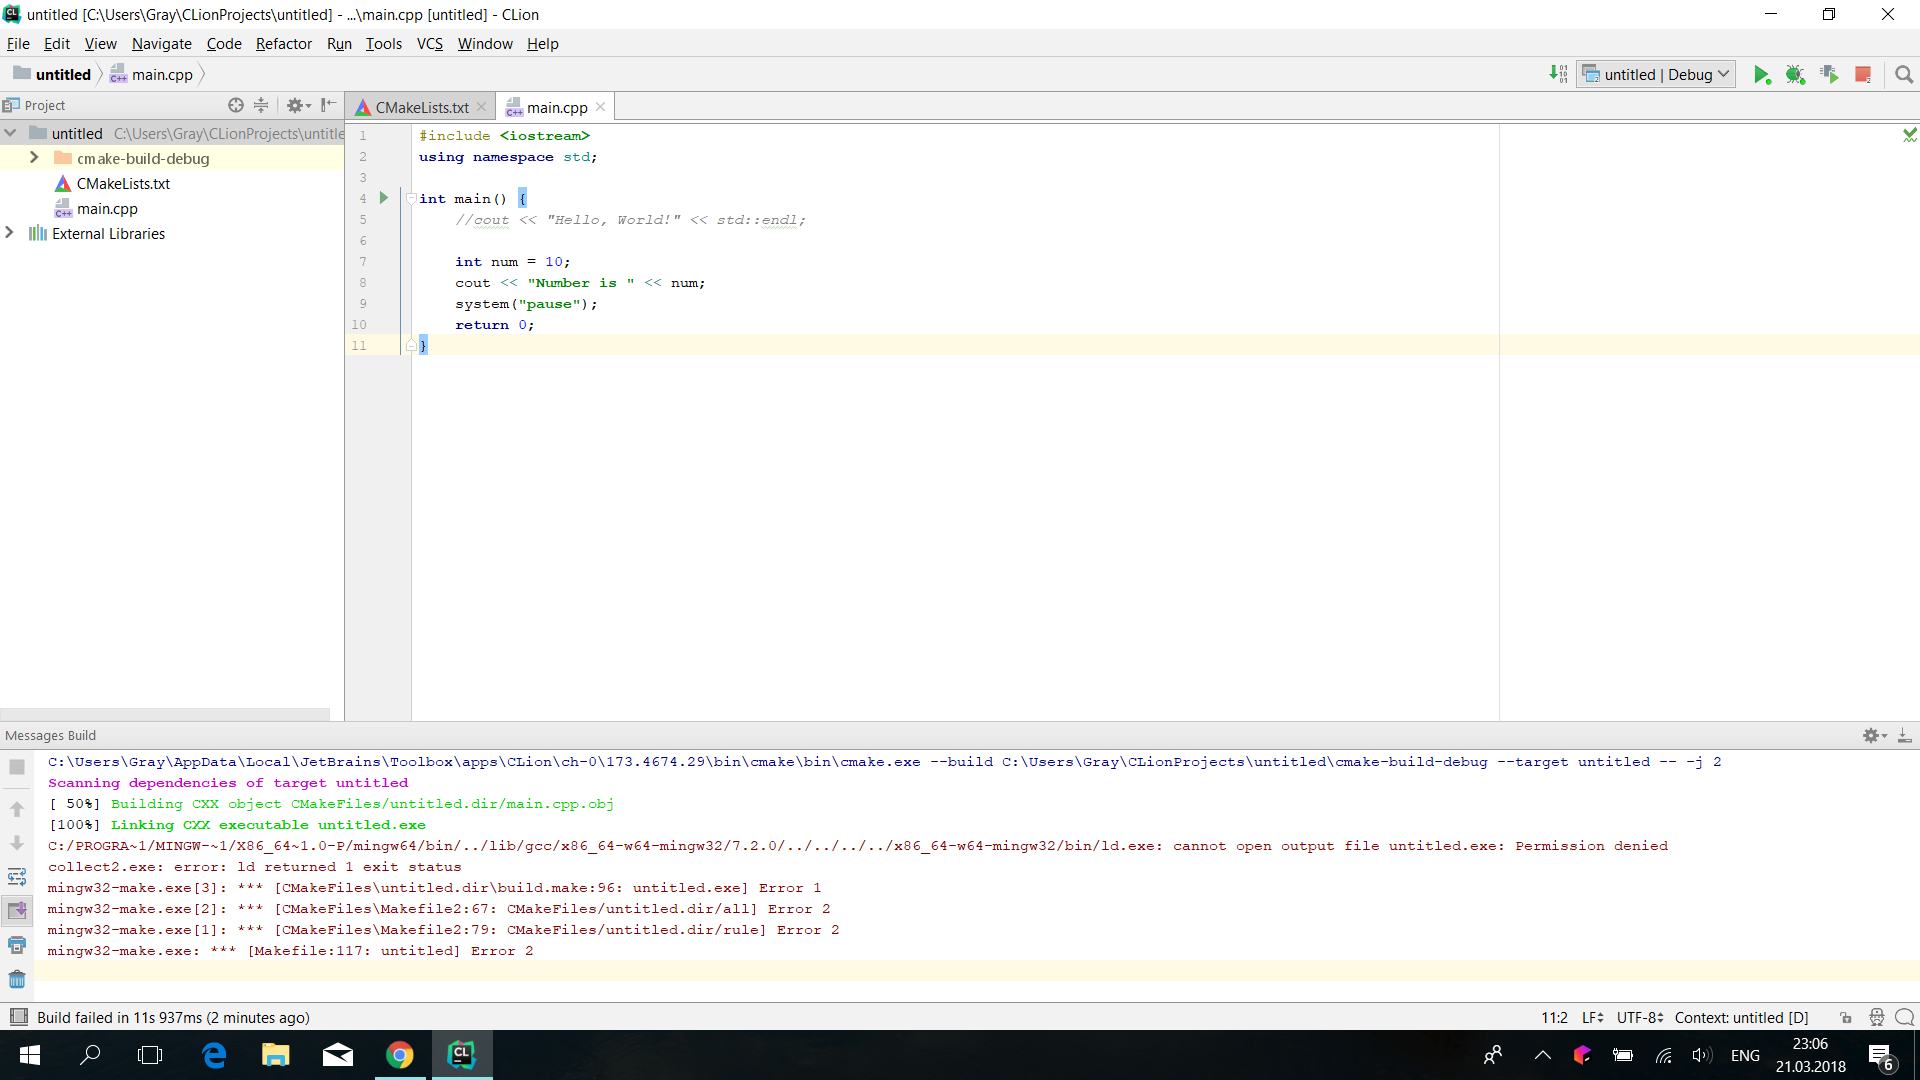Viewport: 1920px width, 1080px height.
Task: Expand the cmake-build-debug folder
Action: (34, 158)
